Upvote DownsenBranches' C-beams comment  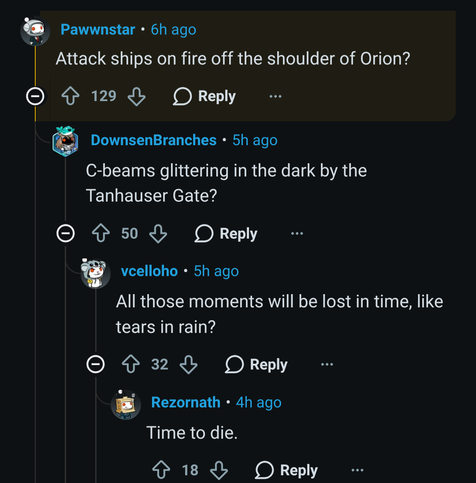pyautogui.click(x=101, y=233)
